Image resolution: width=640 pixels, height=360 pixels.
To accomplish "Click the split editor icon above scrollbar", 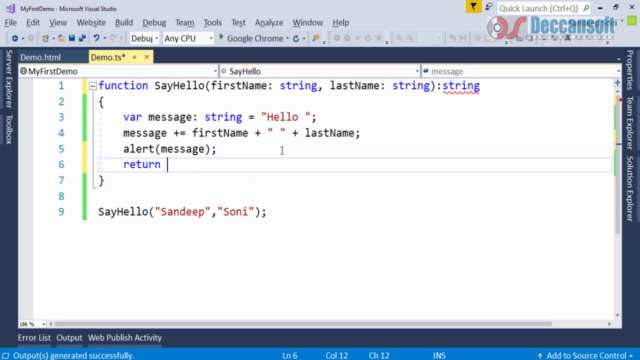I will tap(618, 83).
